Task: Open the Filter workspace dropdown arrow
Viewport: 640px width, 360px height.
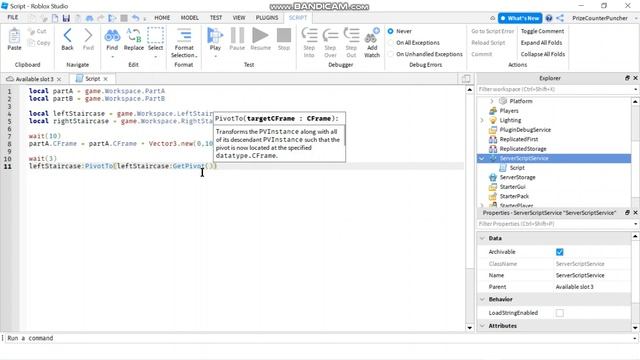Action: (636, 89)
